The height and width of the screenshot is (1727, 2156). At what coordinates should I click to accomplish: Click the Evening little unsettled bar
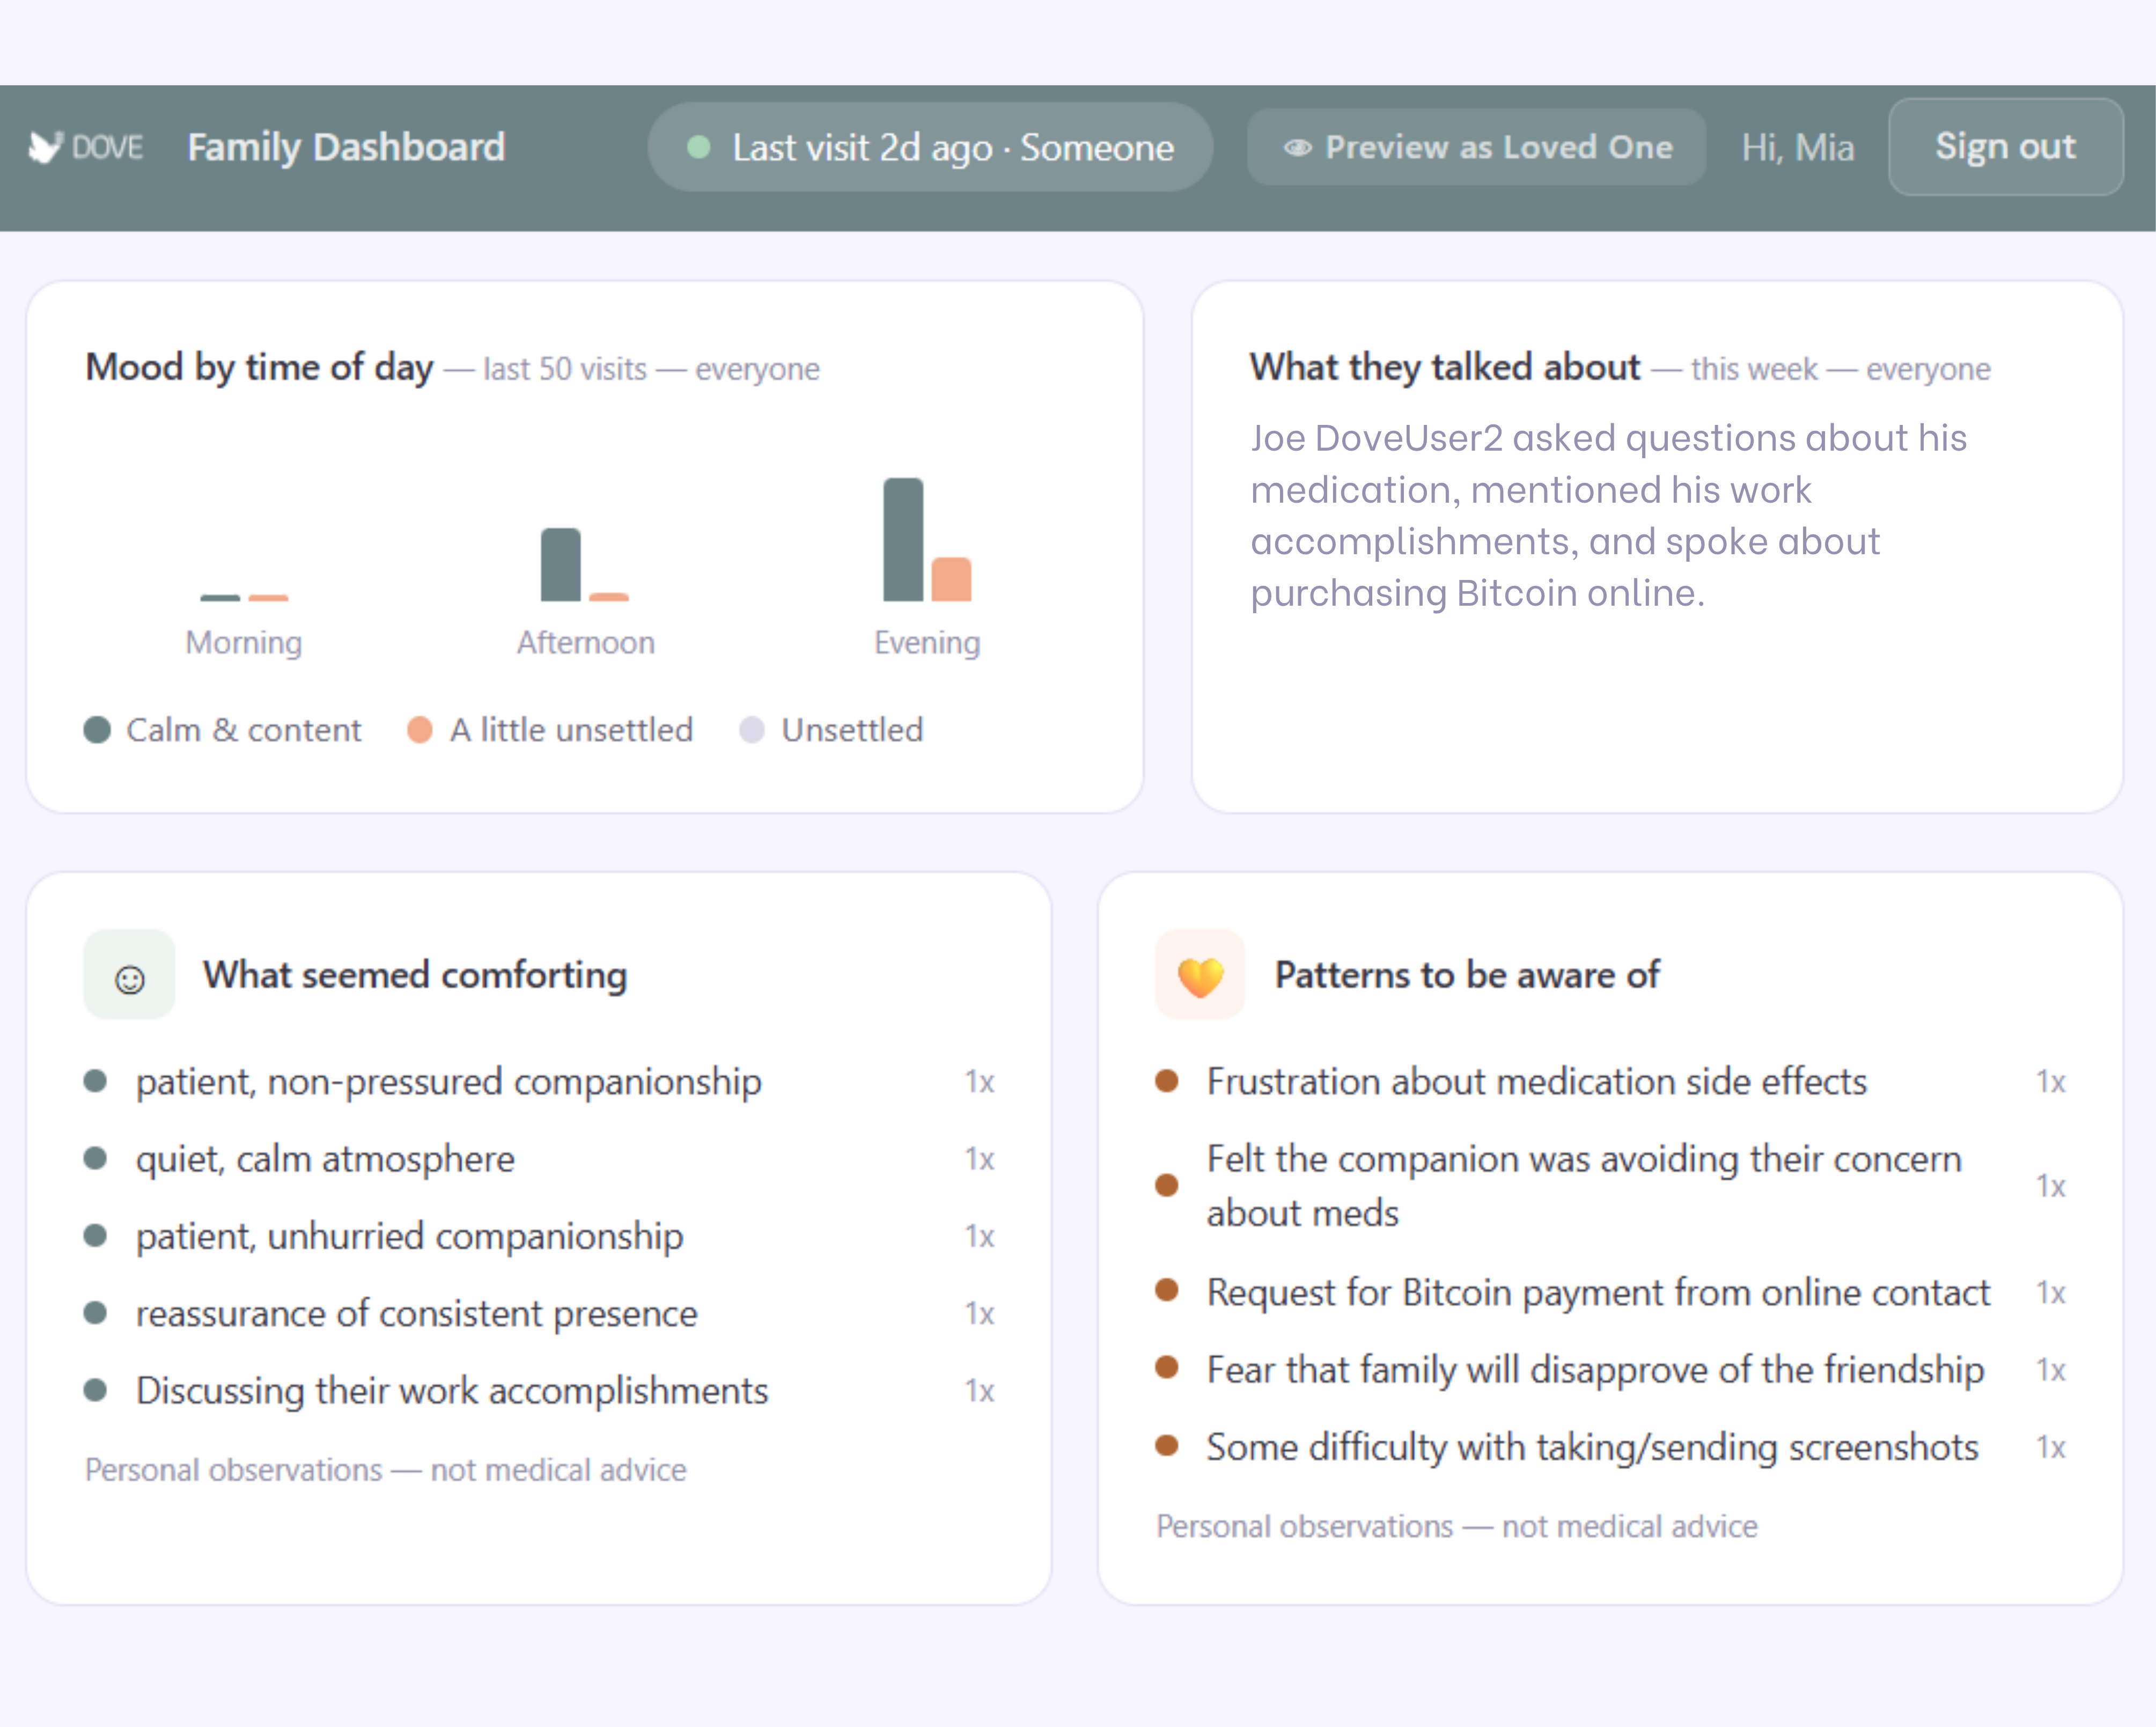click(951, 579)
